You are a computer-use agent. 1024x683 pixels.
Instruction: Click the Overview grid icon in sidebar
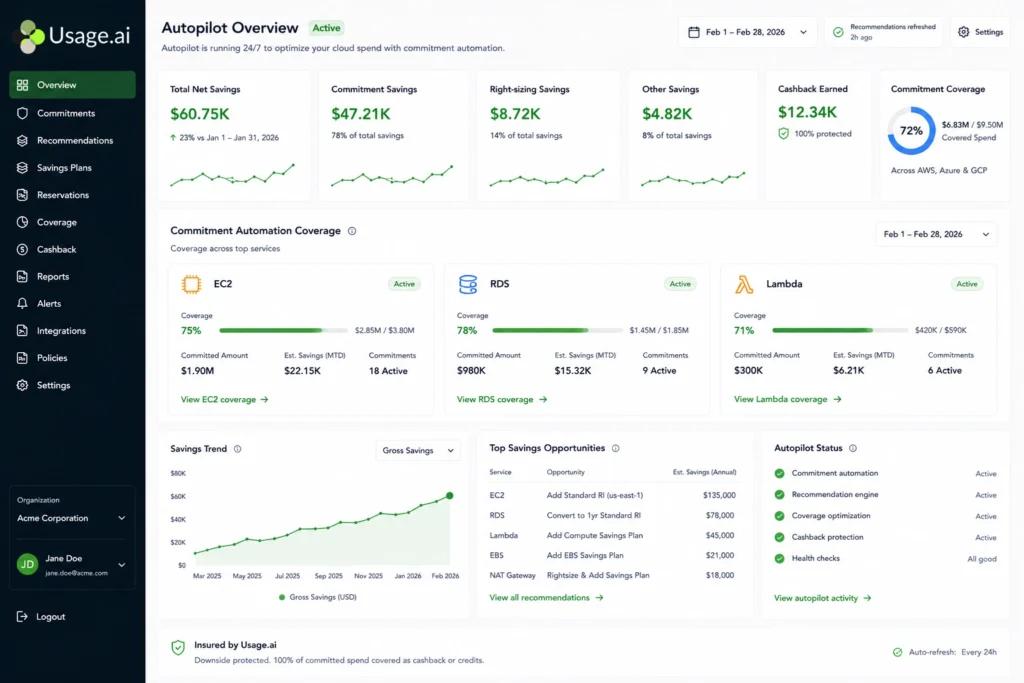(x=22, y=85)
